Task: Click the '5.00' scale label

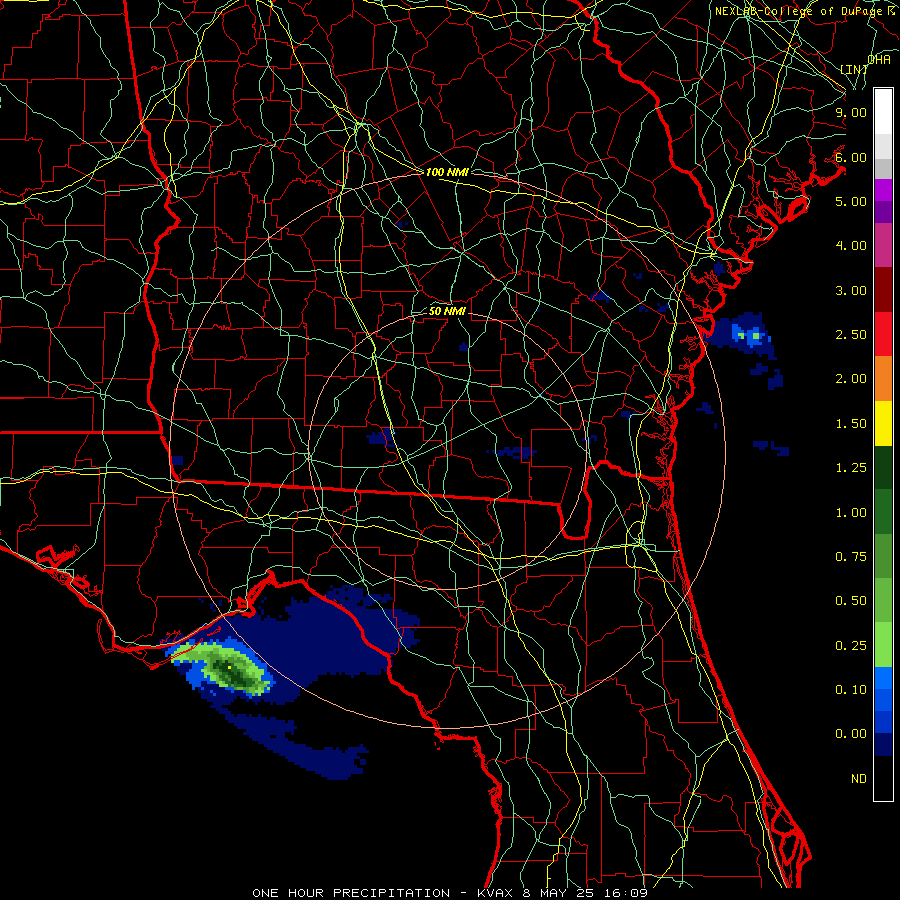Action: [851, 201]
